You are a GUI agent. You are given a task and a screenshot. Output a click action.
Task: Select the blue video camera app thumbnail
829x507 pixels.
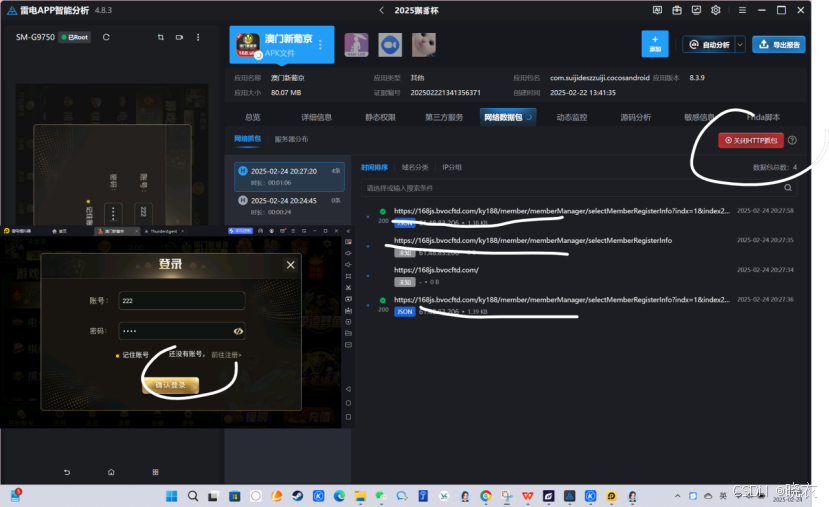[390, 45]
